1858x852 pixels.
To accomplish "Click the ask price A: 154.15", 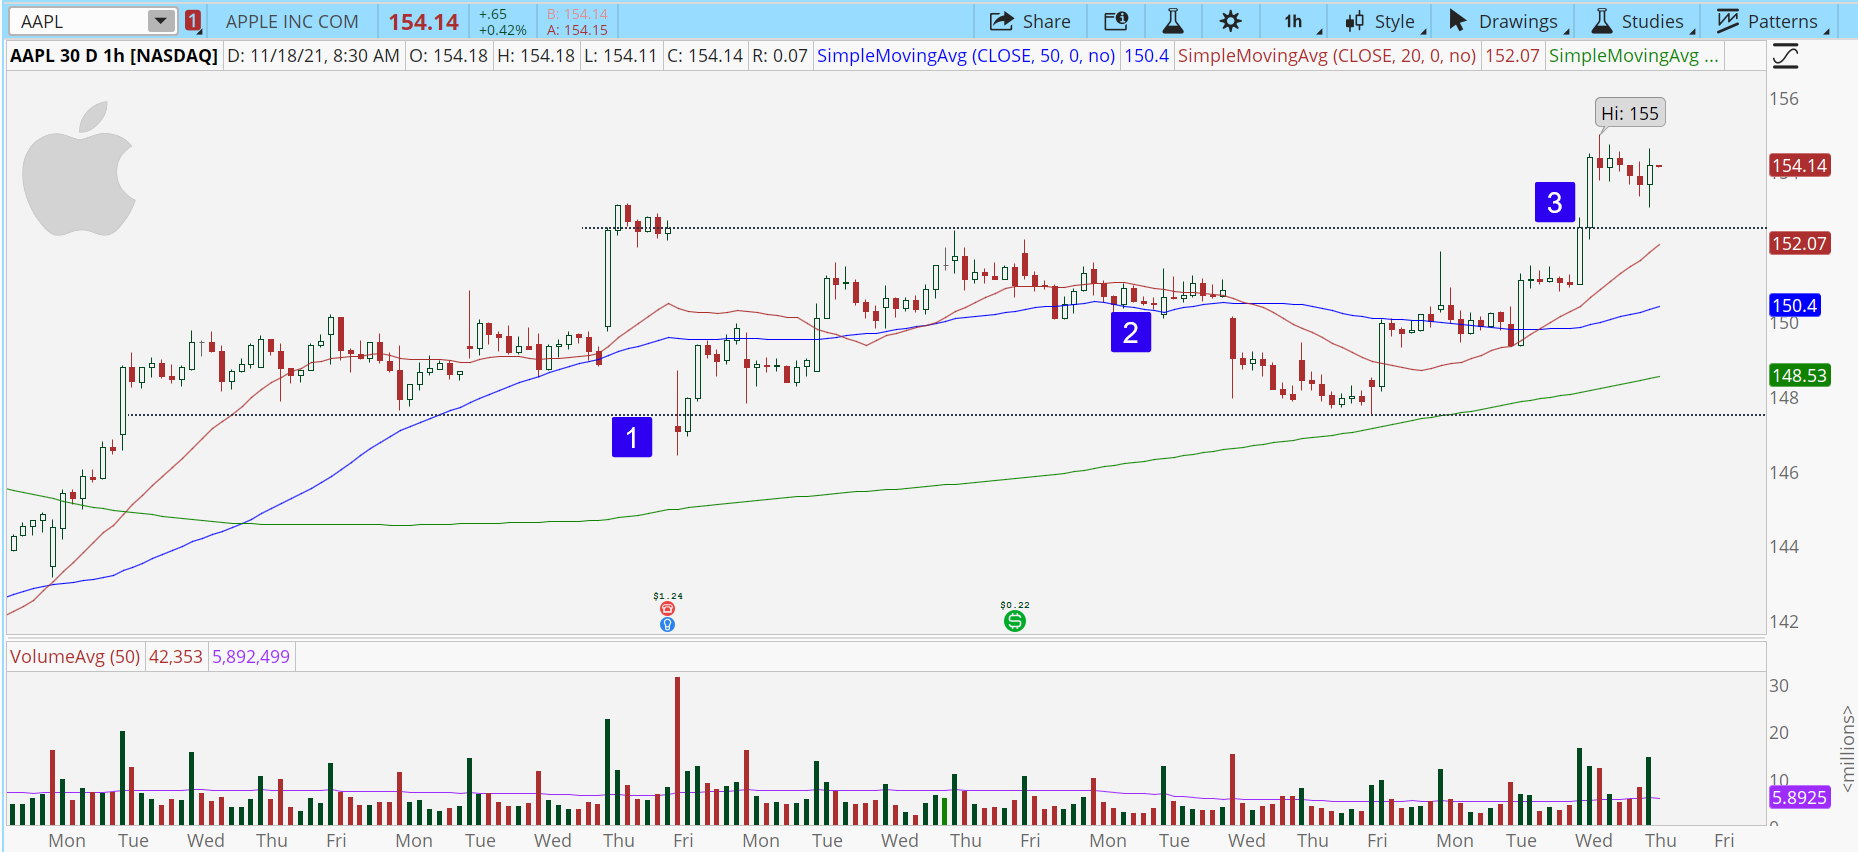I will click(x=577, y=30).
